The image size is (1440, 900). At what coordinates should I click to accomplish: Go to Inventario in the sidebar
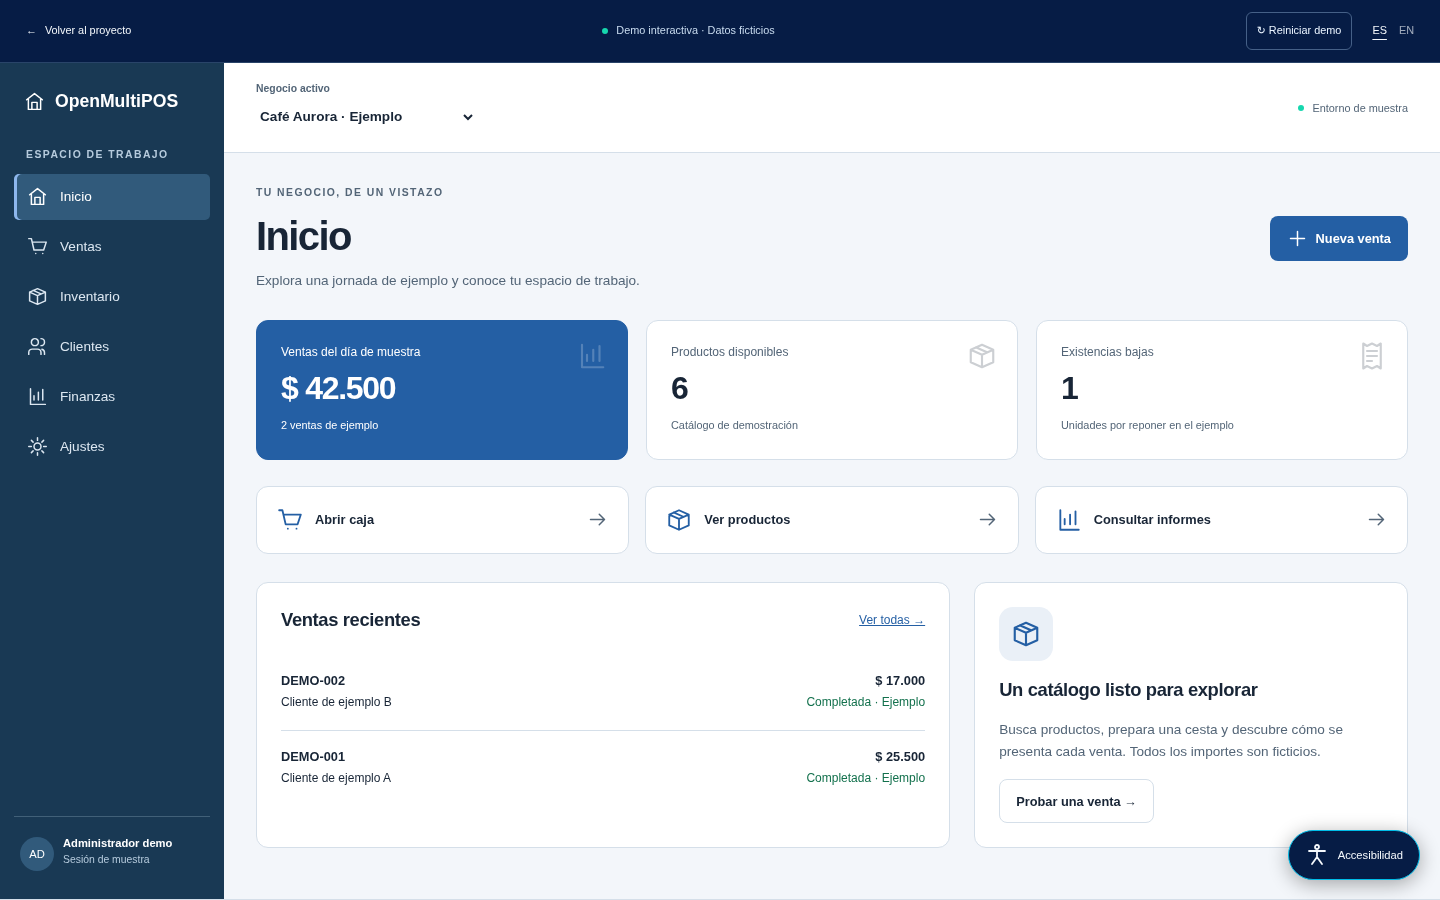pyautogui.click(x=112, y=297)
